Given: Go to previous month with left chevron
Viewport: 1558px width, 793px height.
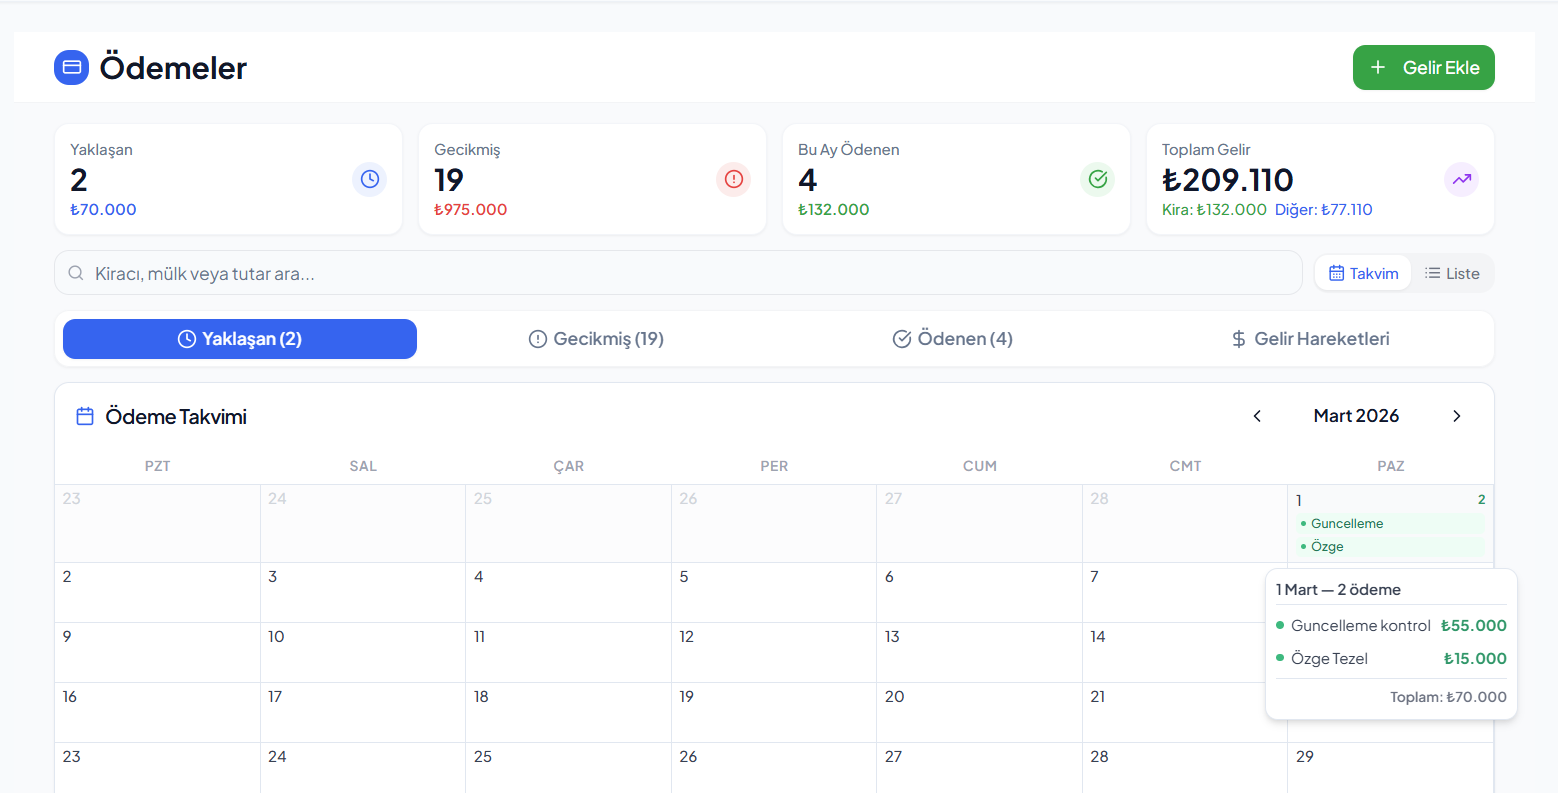Looking at the screenshot, I should pyautogui.click(x=1257, y=416).
